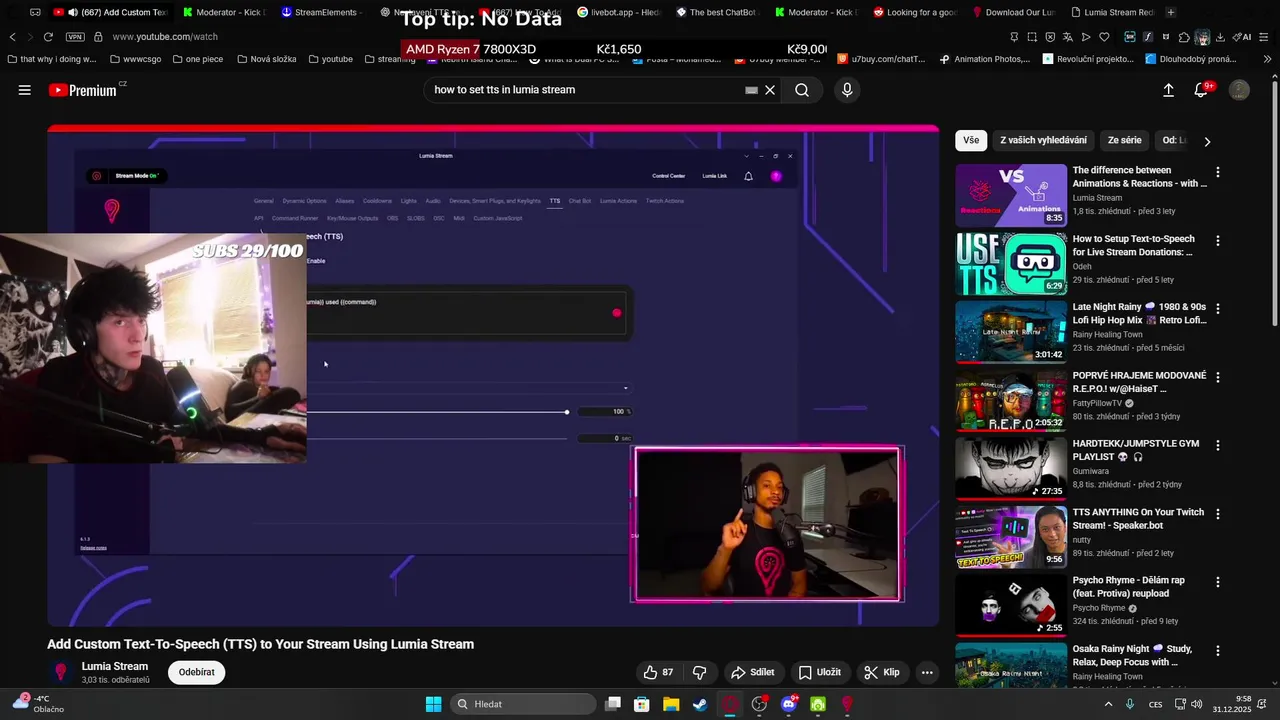Open File Explorer from the taskbar
Screen dimensions: 1280x720
coord(671,704)
